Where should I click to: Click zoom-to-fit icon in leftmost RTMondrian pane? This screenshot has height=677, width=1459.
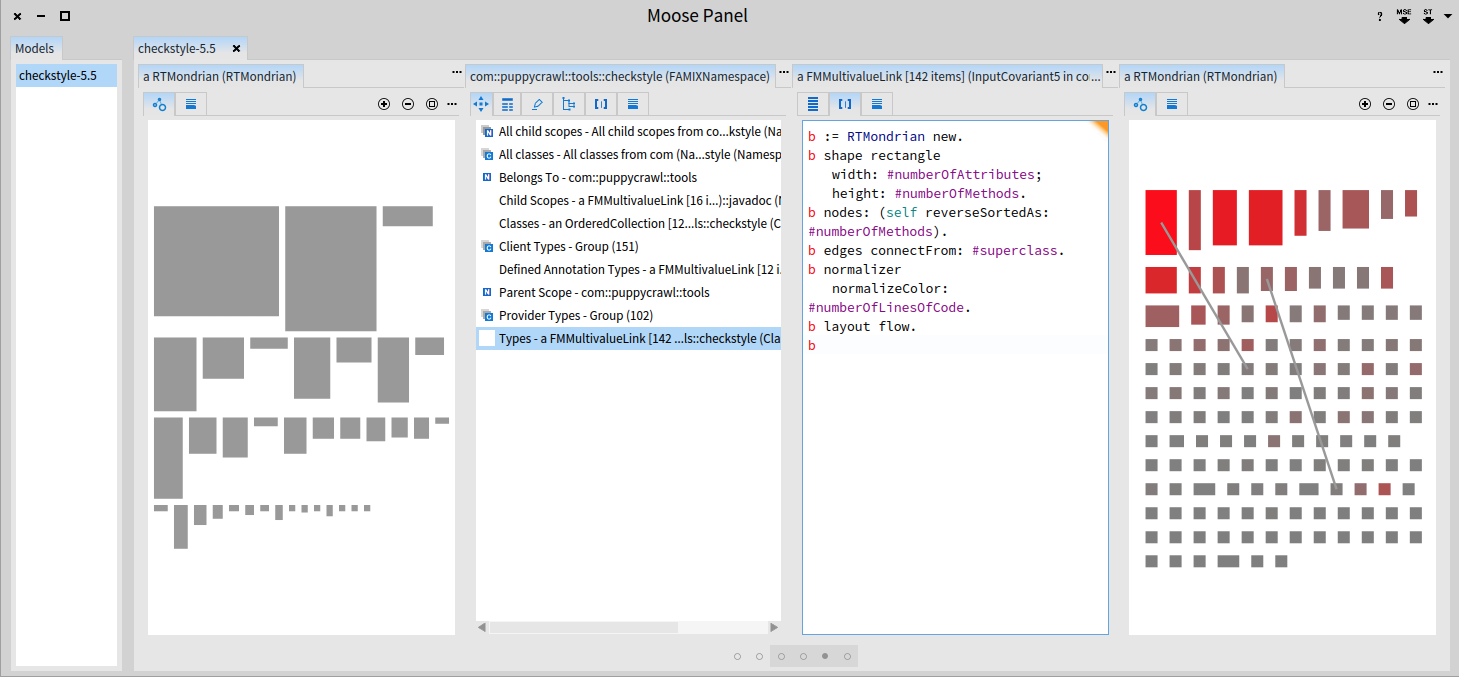pos(432,104)
